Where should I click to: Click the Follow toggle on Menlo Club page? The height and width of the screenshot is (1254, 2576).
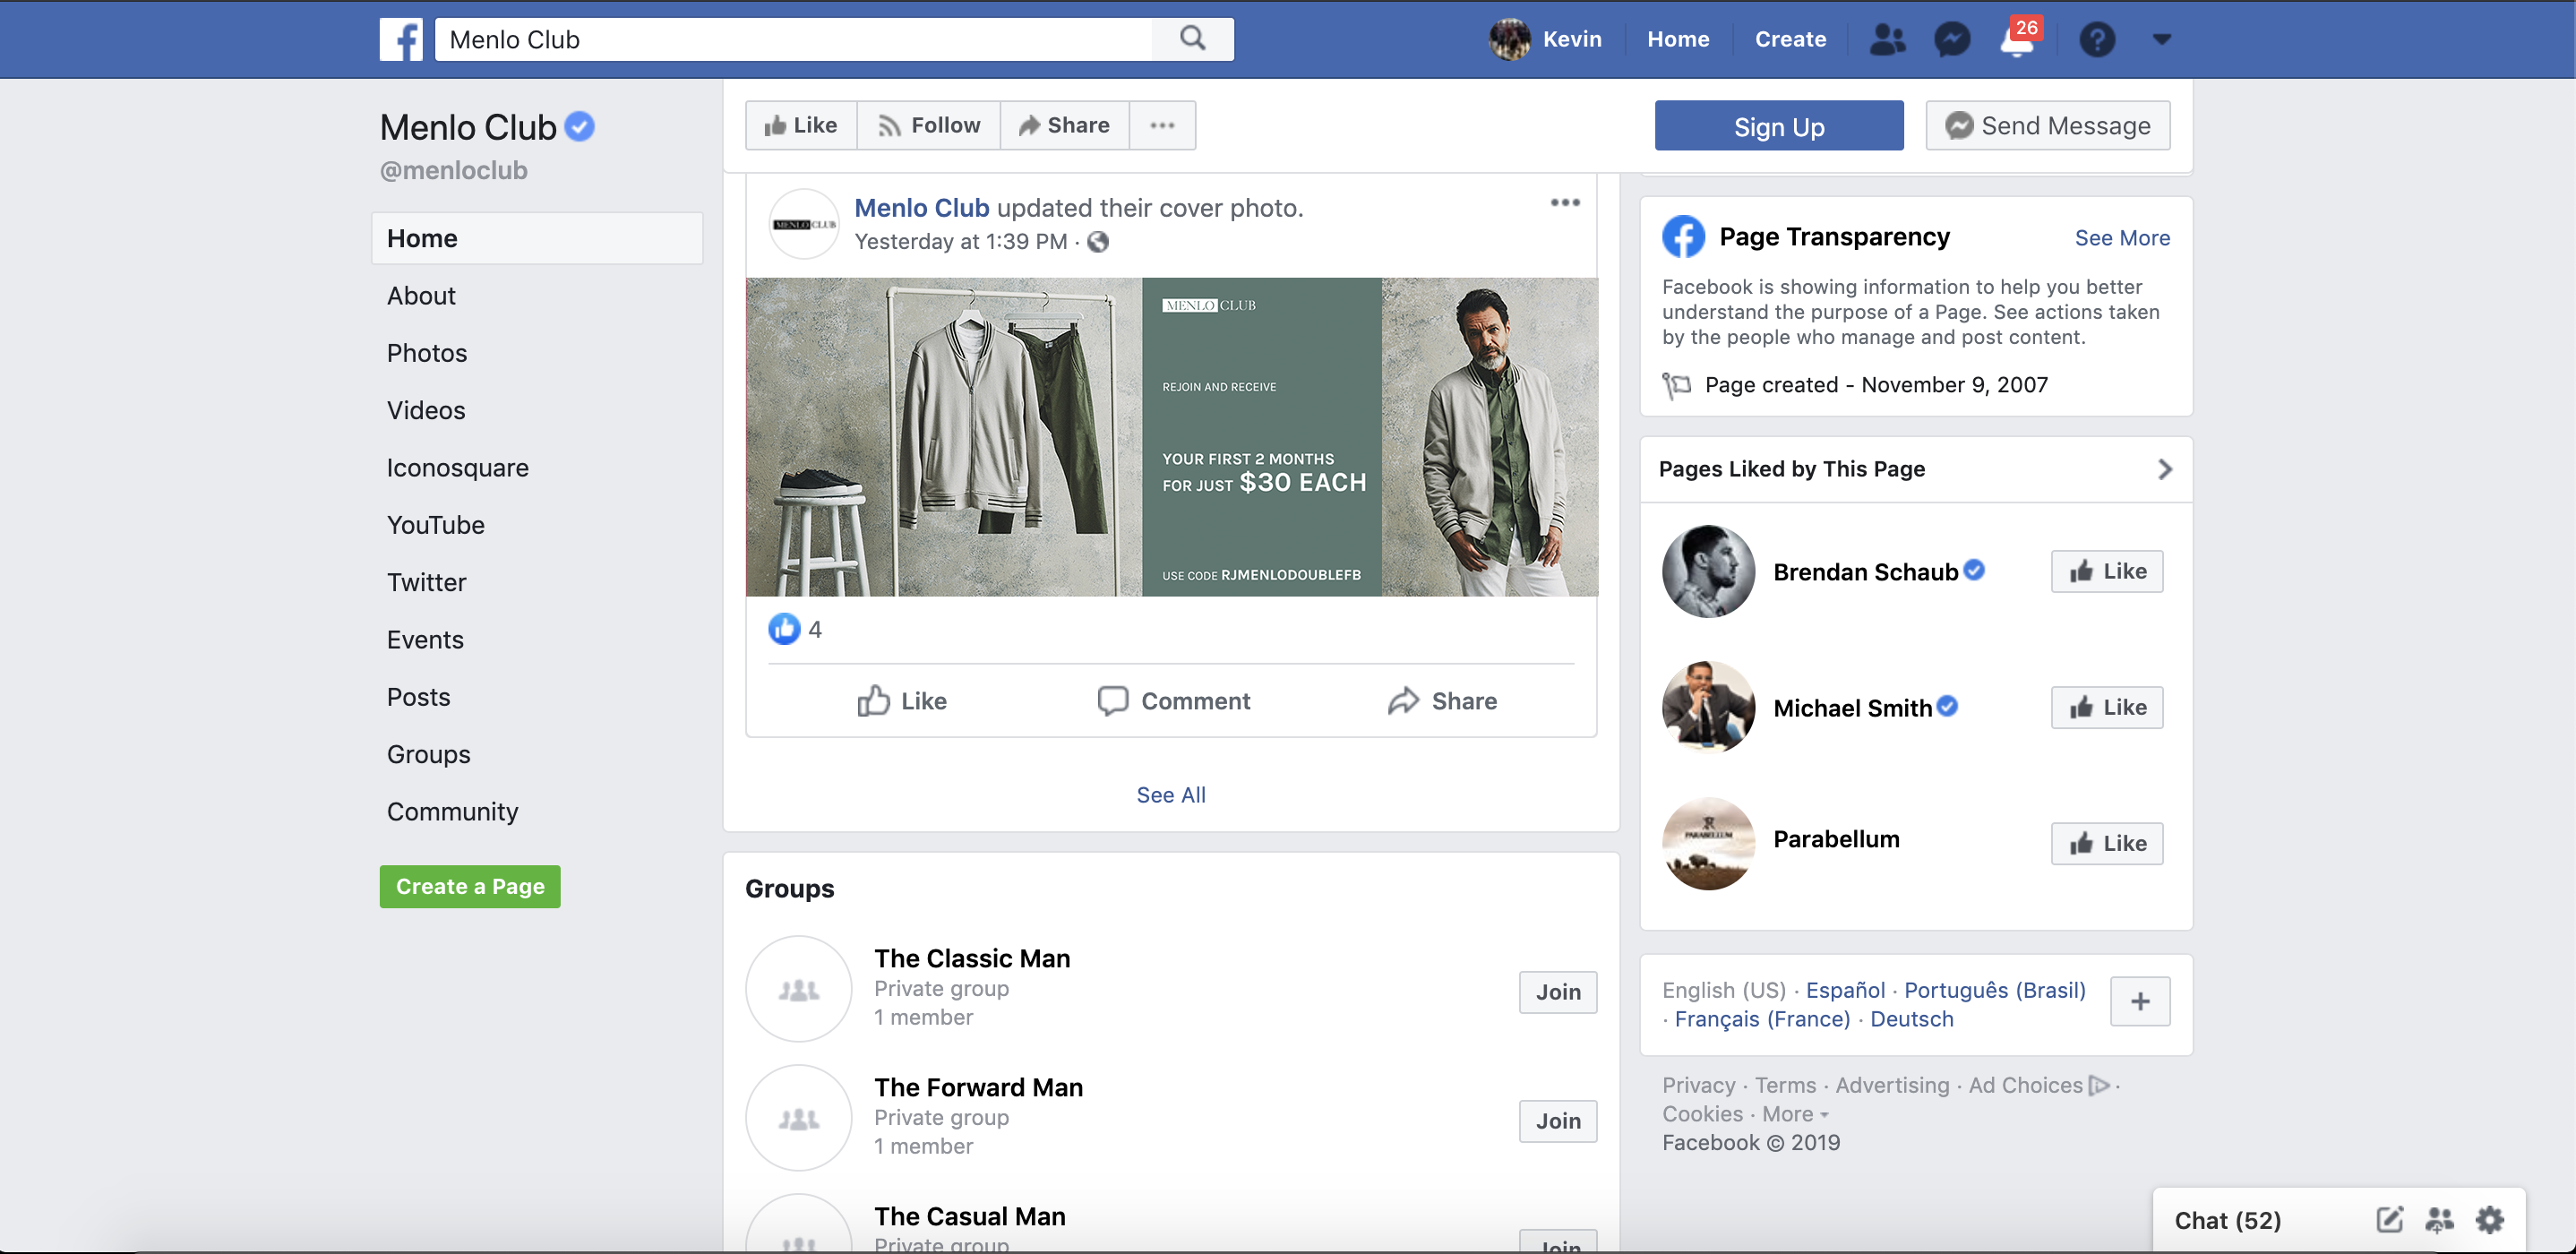click(x=930, y=125)
